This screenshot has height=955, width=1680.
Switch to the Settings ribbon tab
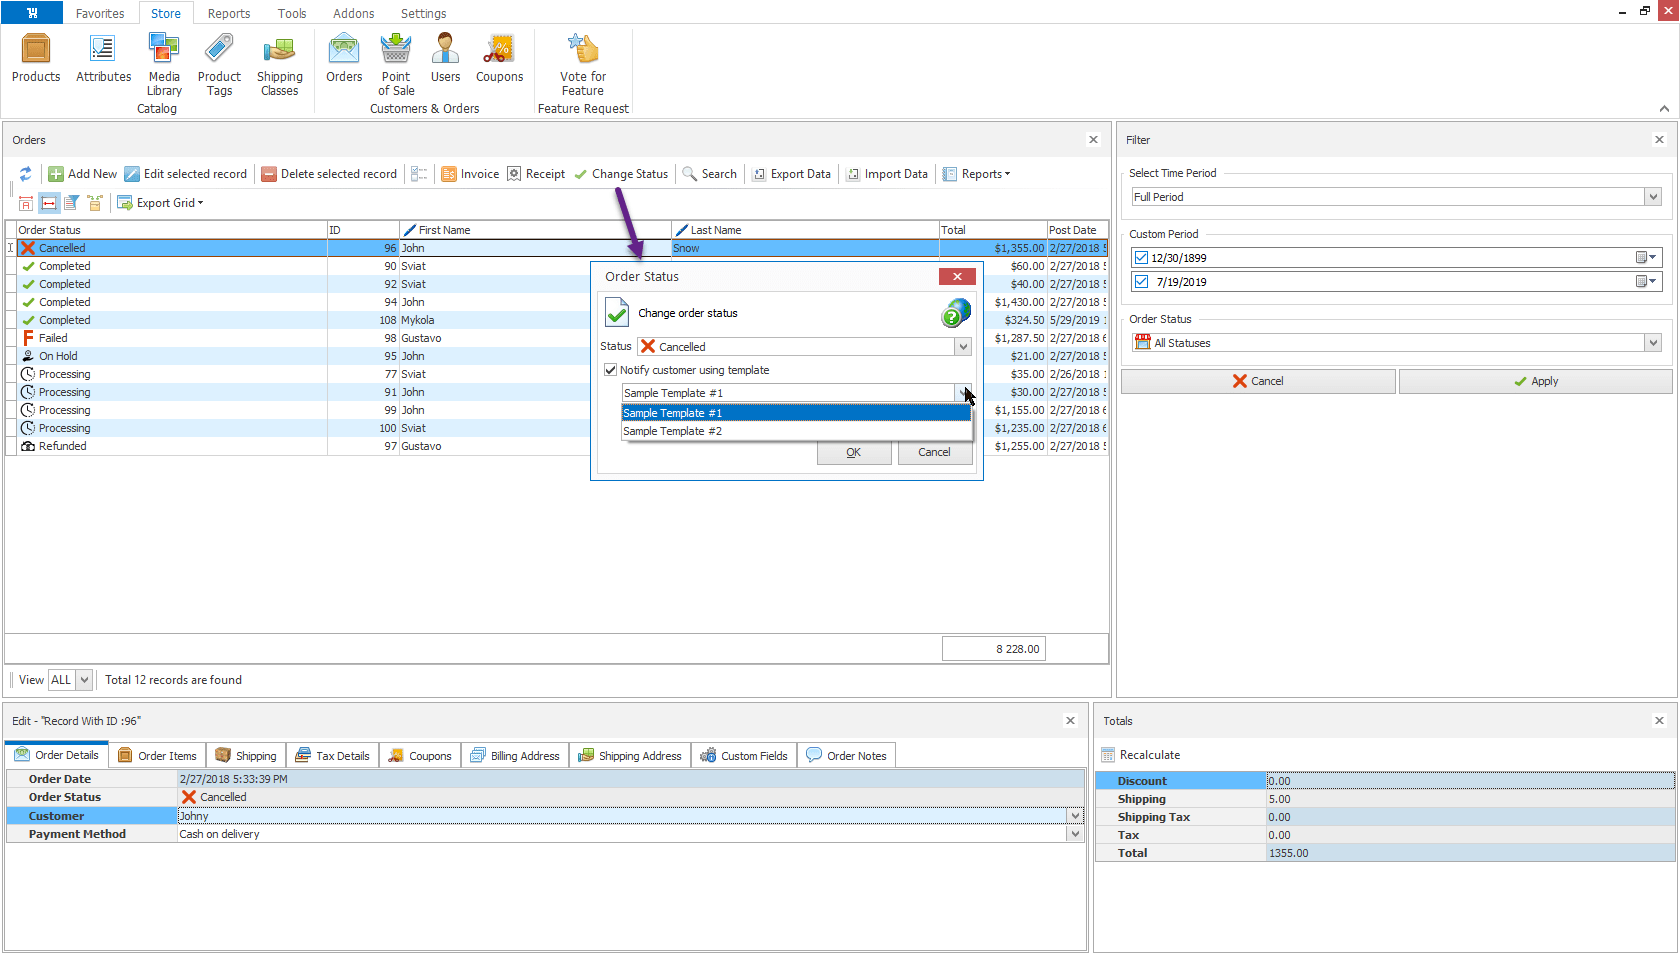click(424, 13)
